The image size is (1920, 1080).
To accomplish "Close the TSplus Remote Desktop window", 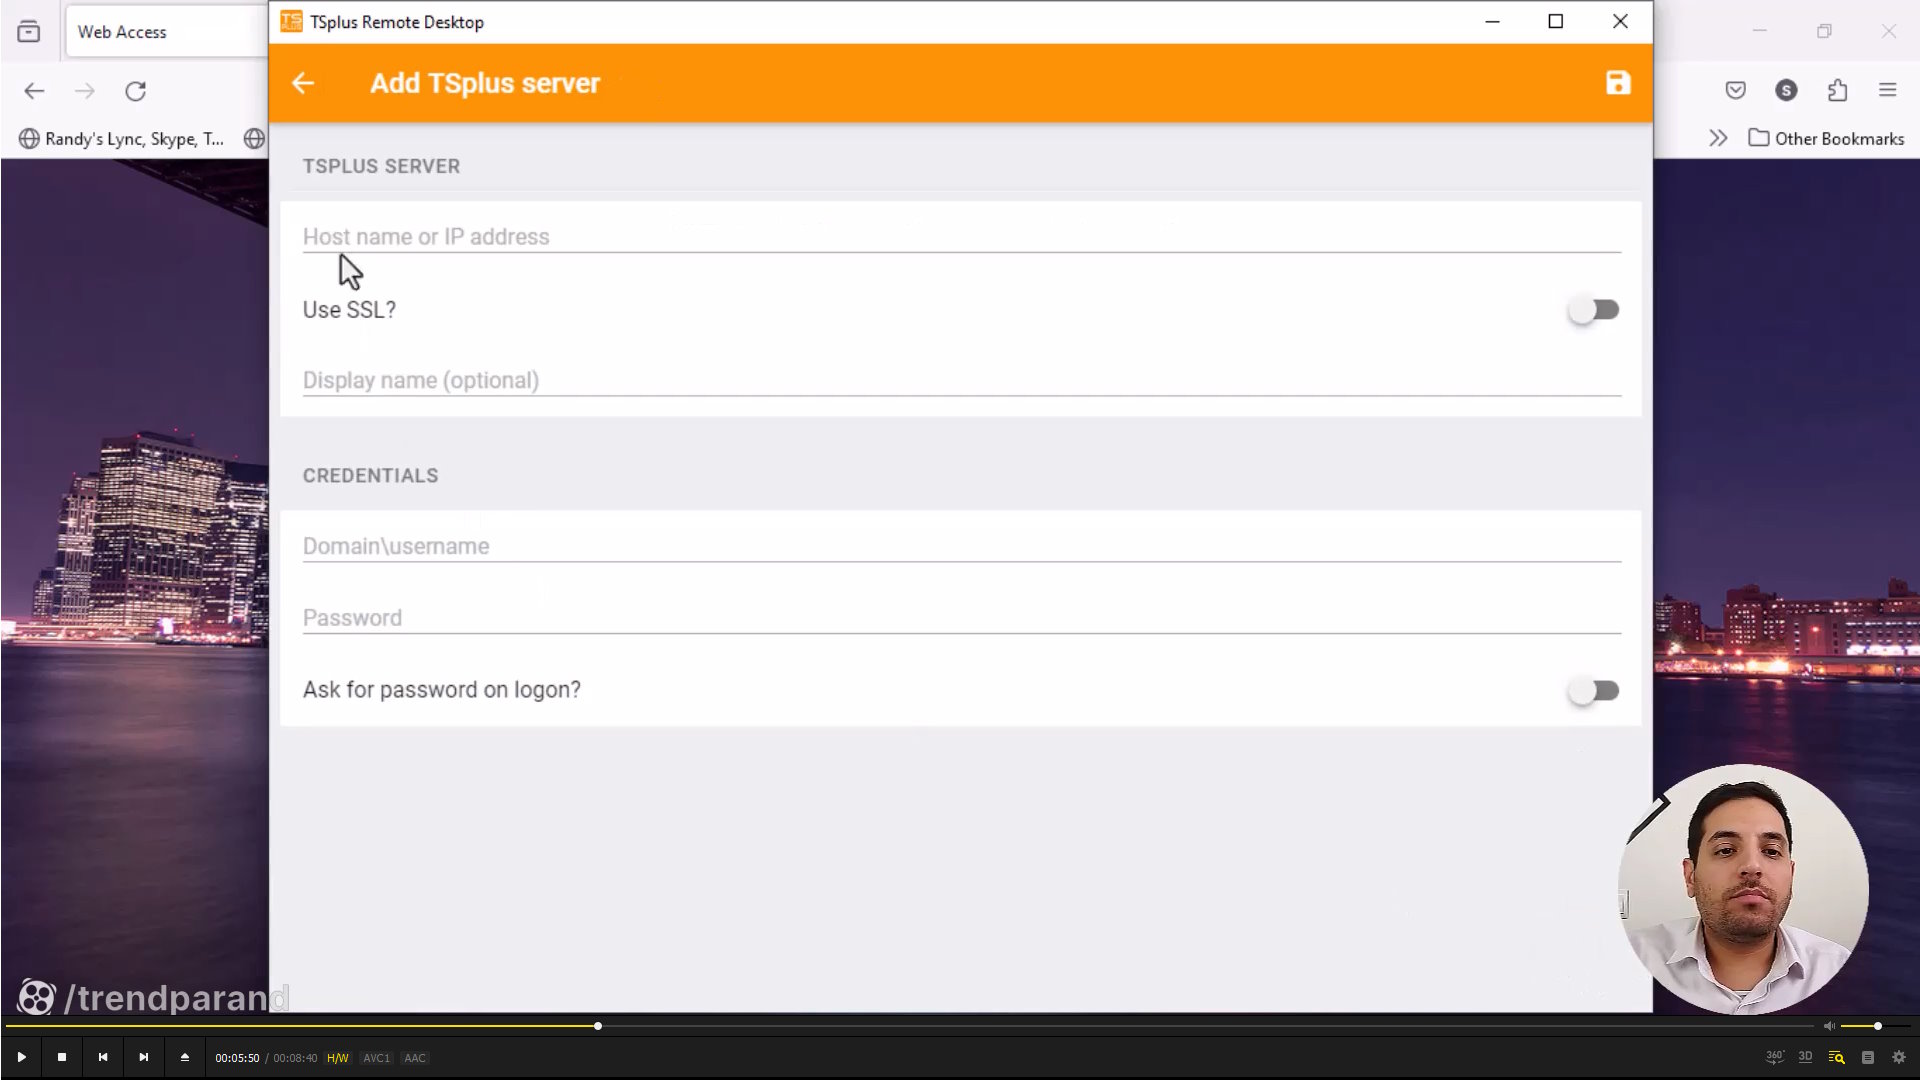I will pyautogui.click(x=1621, y=22).
